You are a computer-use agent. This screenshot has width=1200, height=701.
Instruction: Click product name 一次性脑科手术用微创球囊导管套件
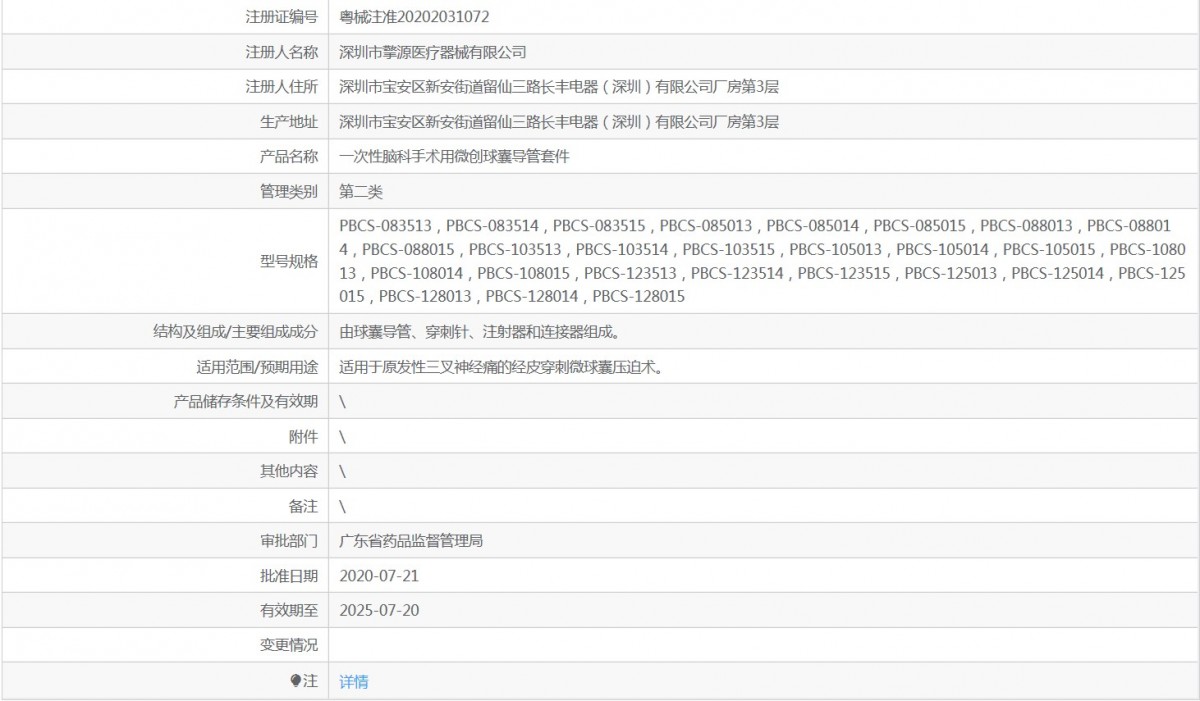click(x=455, y=157)
